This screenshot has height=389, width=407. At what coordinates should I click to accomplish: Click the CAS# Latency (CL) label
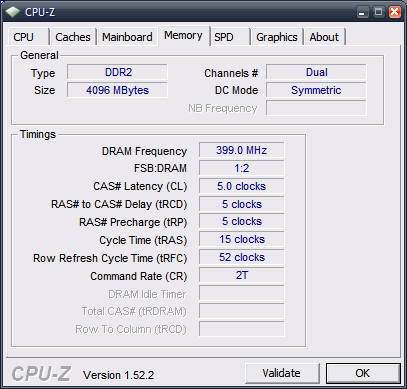click(140, 186)
